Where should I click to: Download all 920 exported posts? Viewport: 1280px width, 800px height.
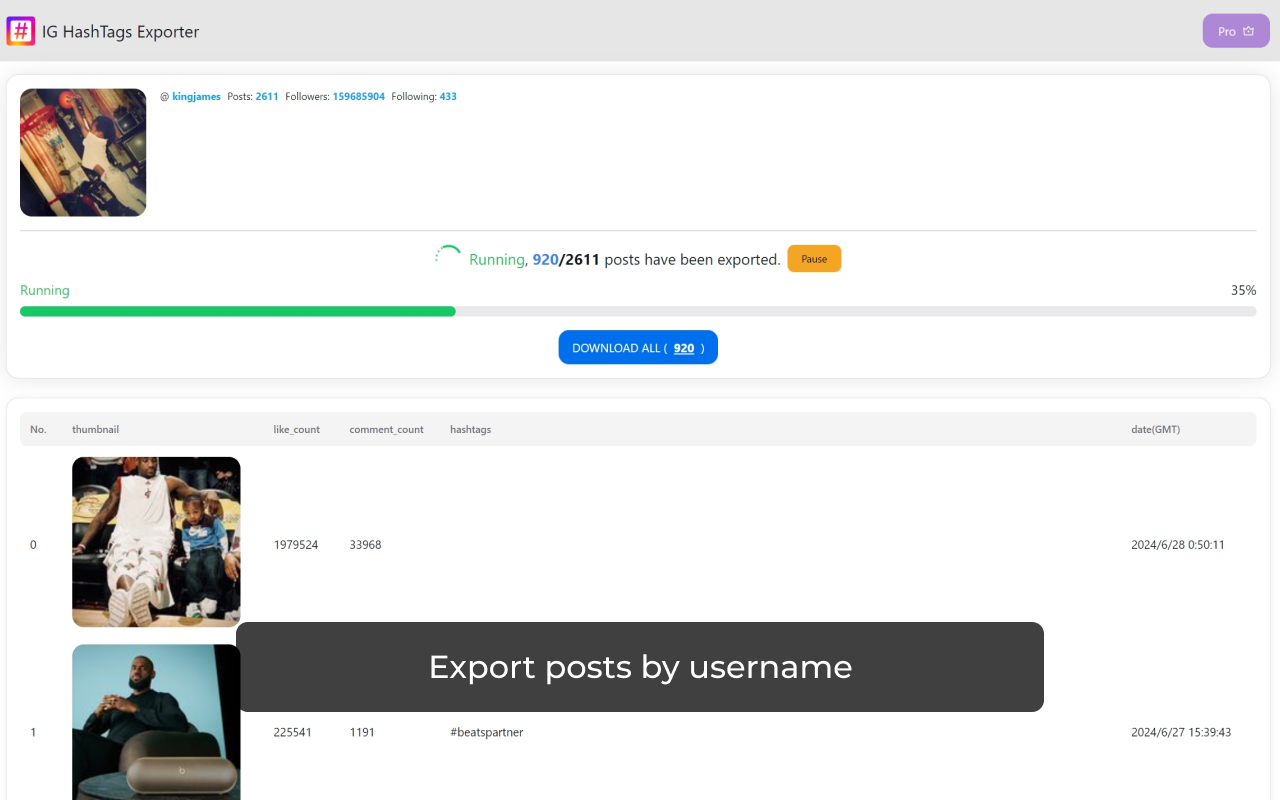pyautogui.click(x=638, y=348)
